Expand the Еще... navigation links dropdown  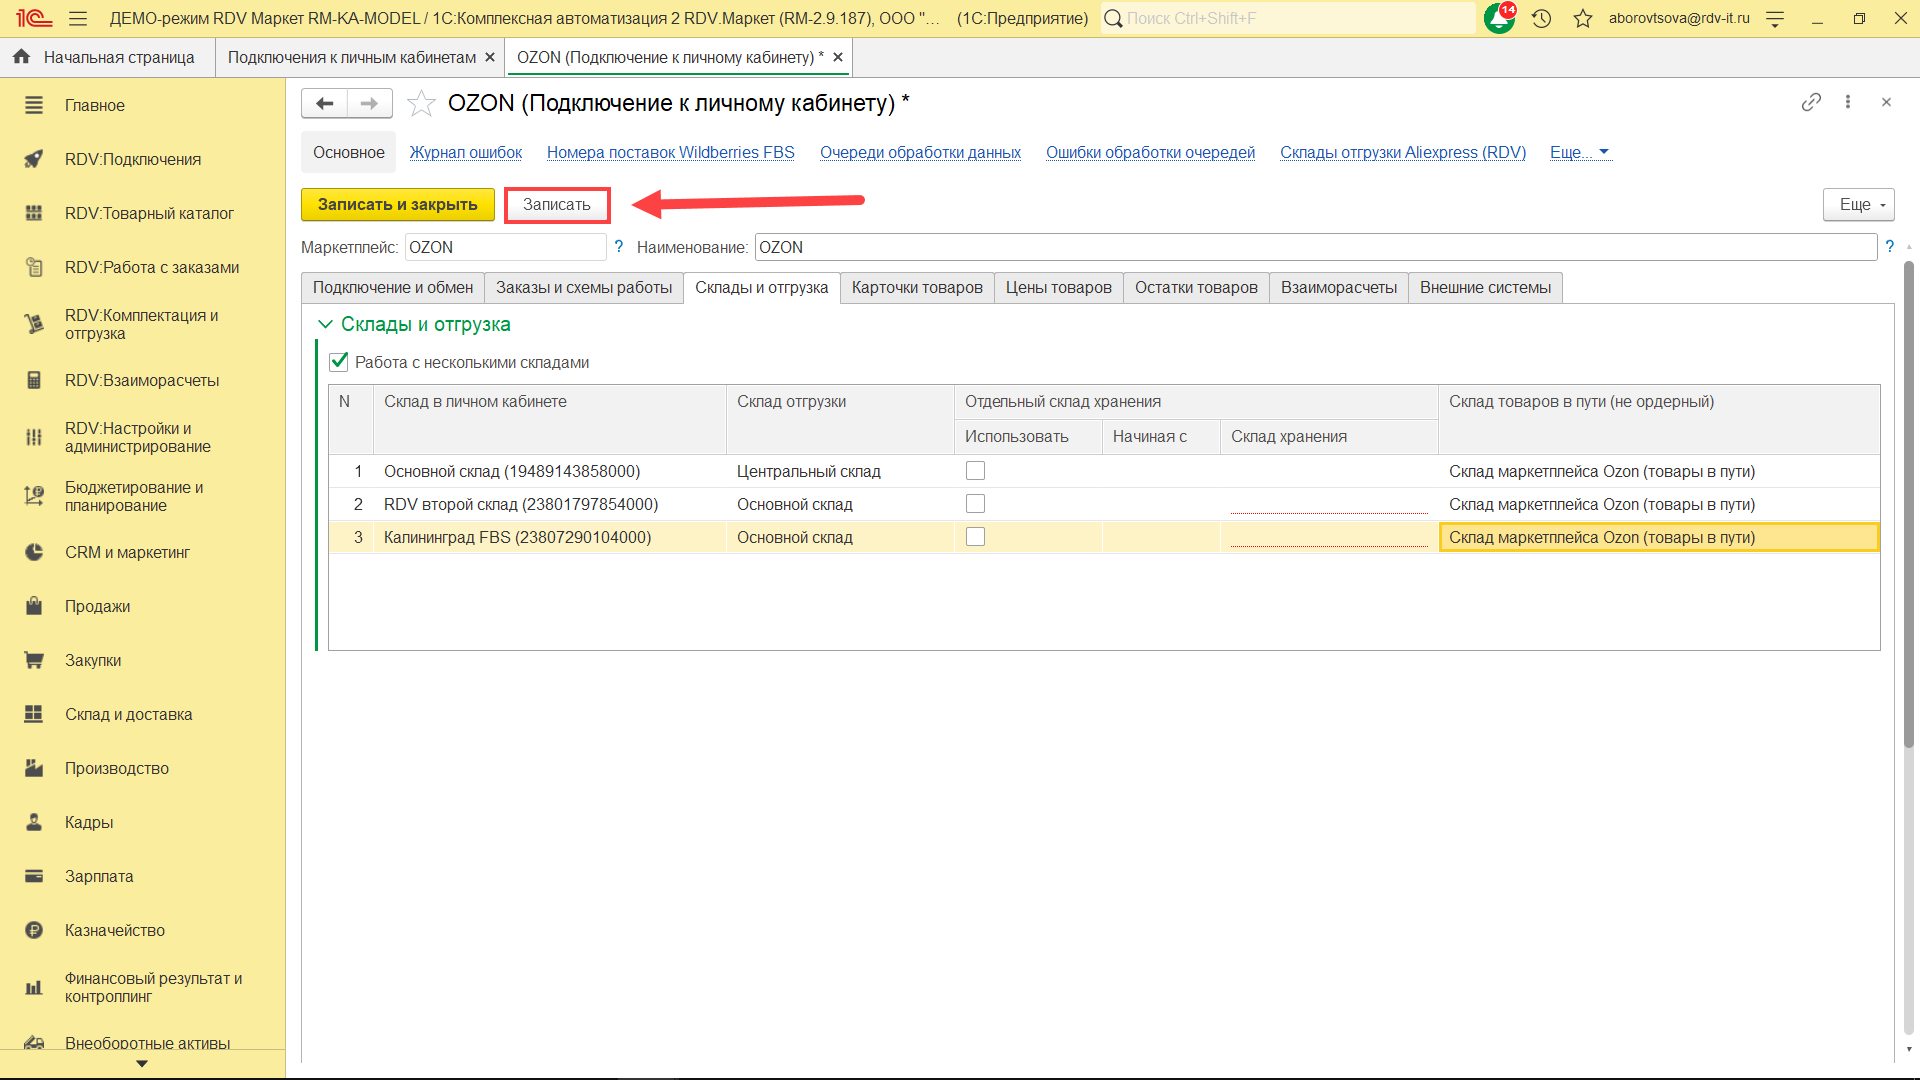click(1580, 152)
